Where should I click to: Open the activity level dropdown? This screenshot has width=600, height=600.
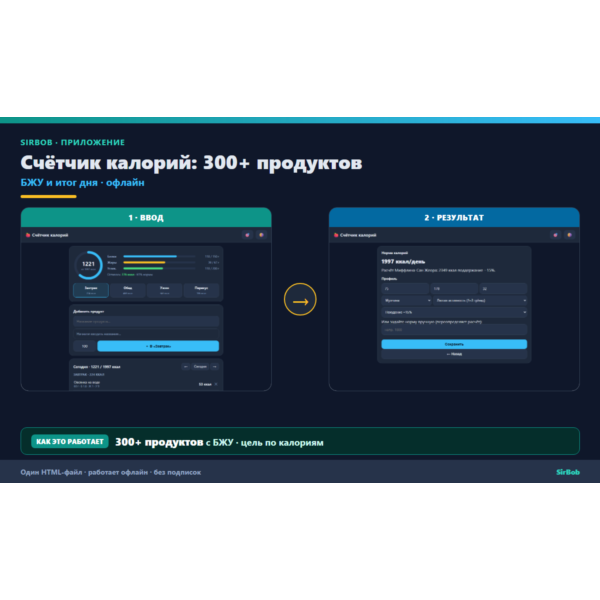pyautogui.click(x=480, y=300)
